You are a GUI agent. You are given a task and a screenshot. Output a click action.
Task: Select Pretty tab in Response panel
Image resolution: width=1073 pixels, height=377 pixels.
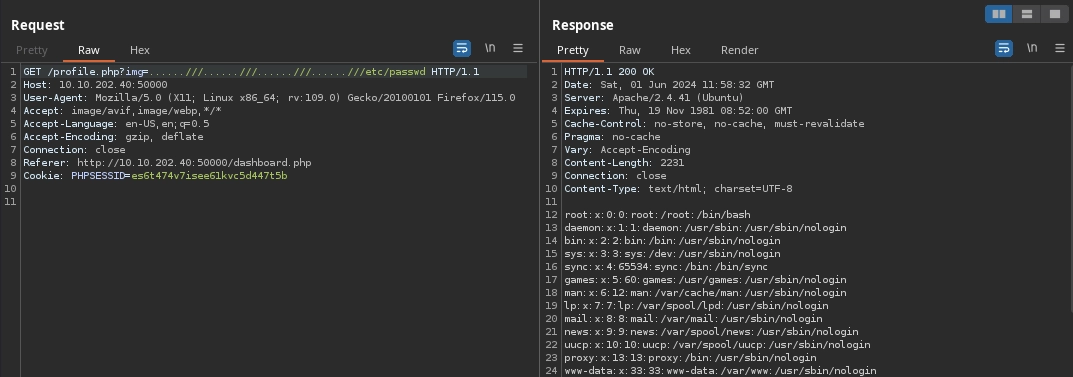click(x=572, y=50)
